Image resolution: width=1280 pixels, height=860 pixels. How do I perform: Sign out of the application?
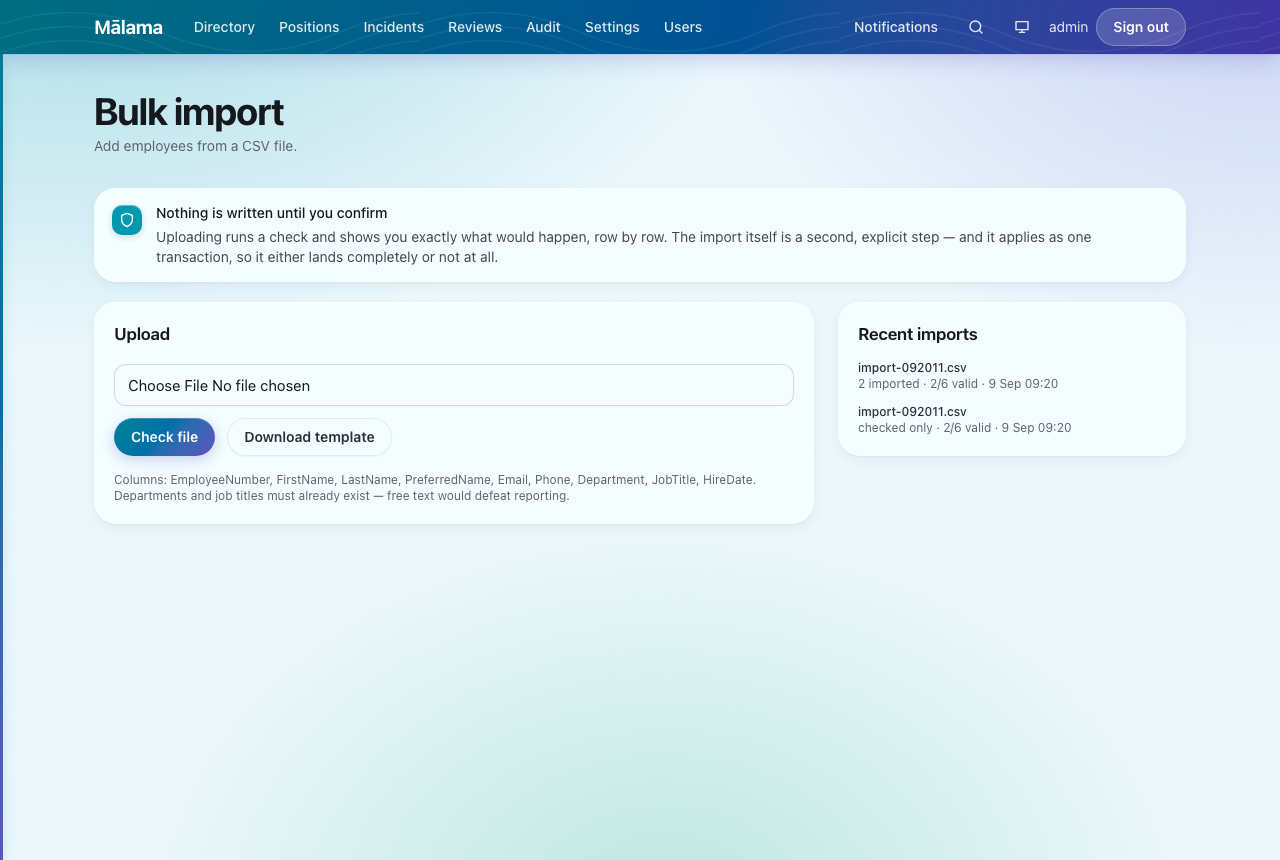(1141, 27)
